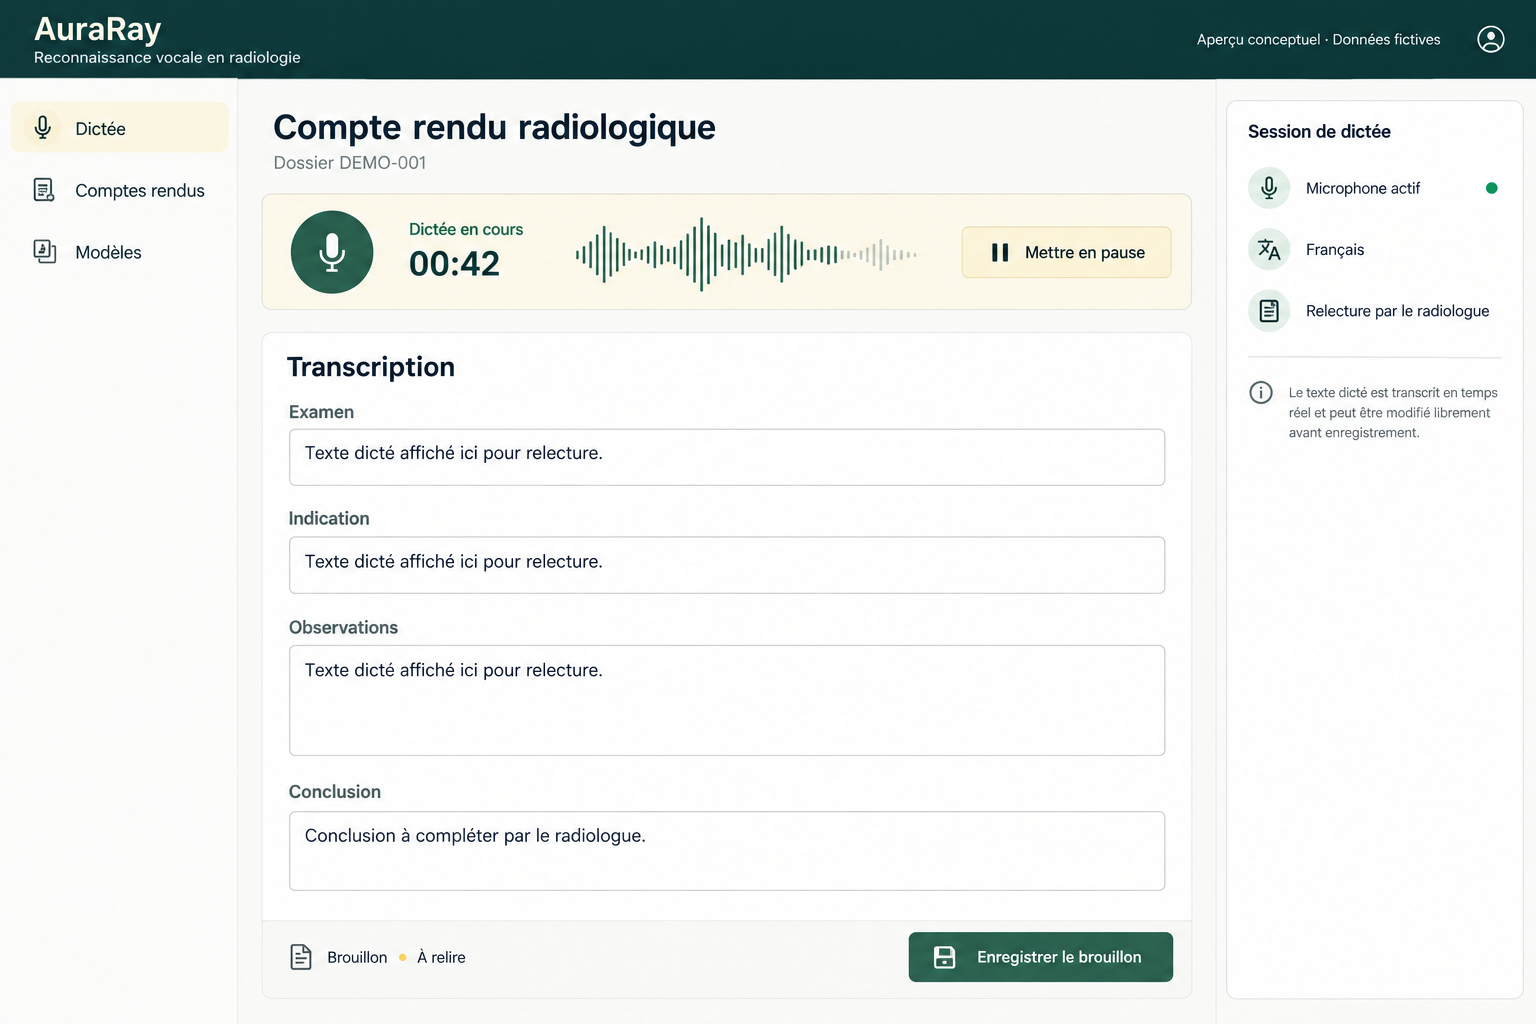Click the Français language label
Image resolution: width=1536 pixels, height=1024 pixels.
click(x=1335, y=250)
